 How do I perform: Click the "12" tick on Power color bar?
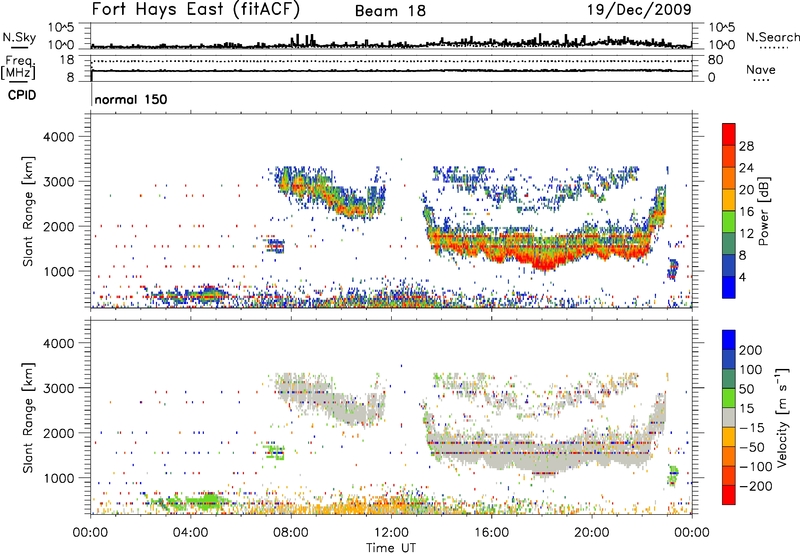point(746,234)
